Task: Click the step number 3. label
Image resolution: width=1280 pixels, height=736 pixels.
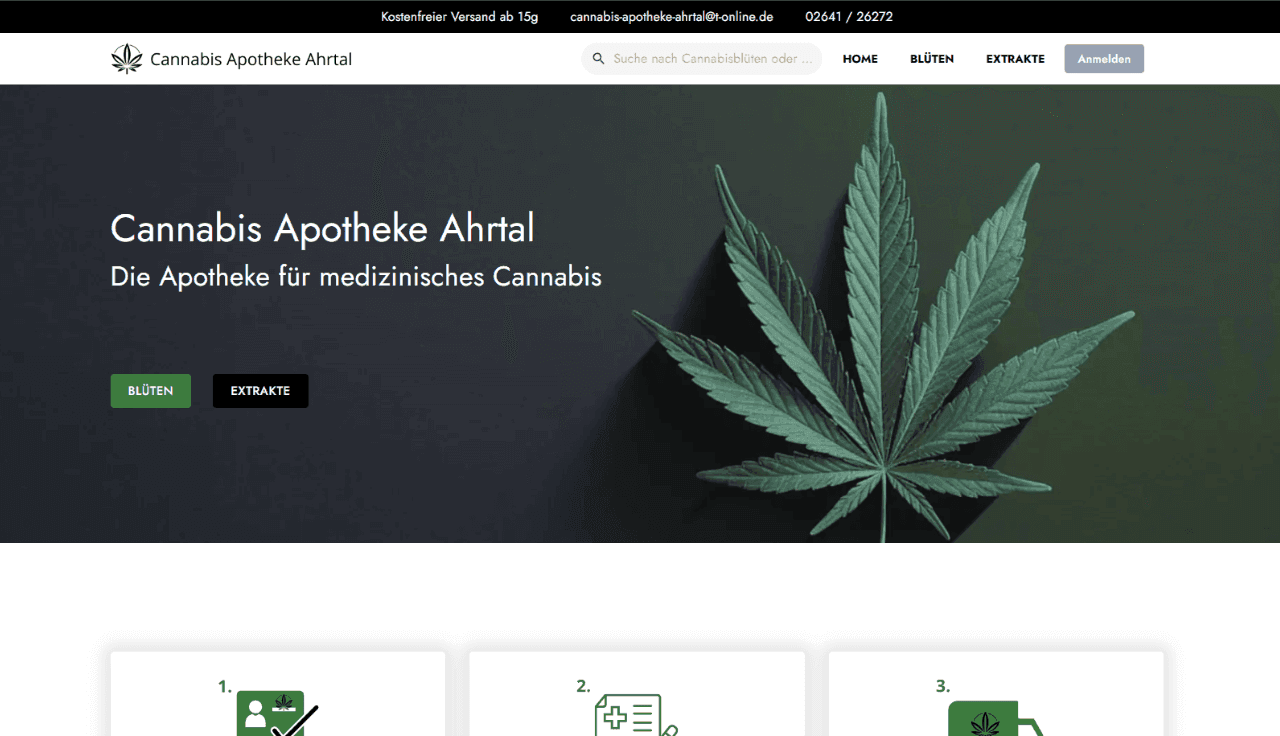Action: 943,687
